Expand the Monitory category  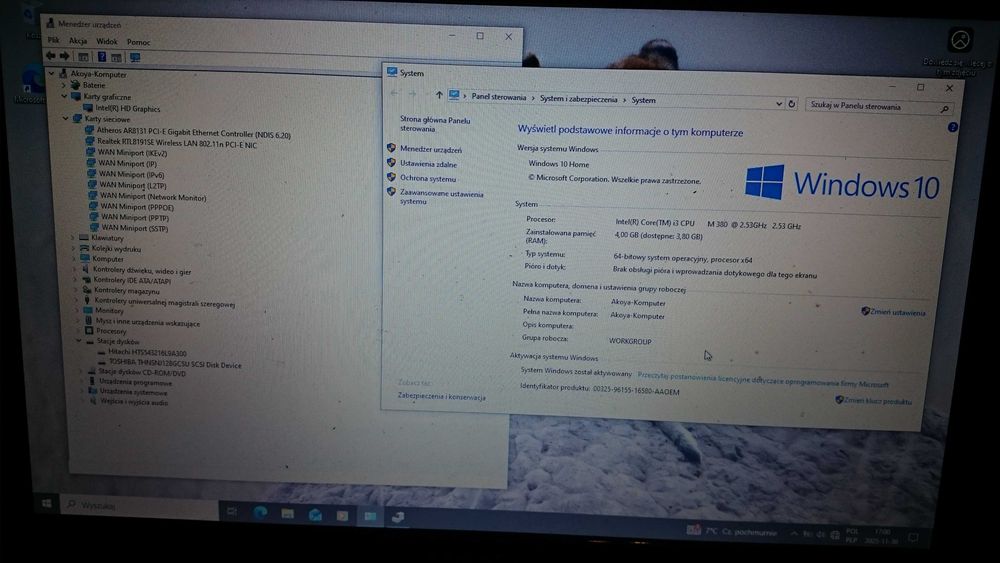pos(77,311)
